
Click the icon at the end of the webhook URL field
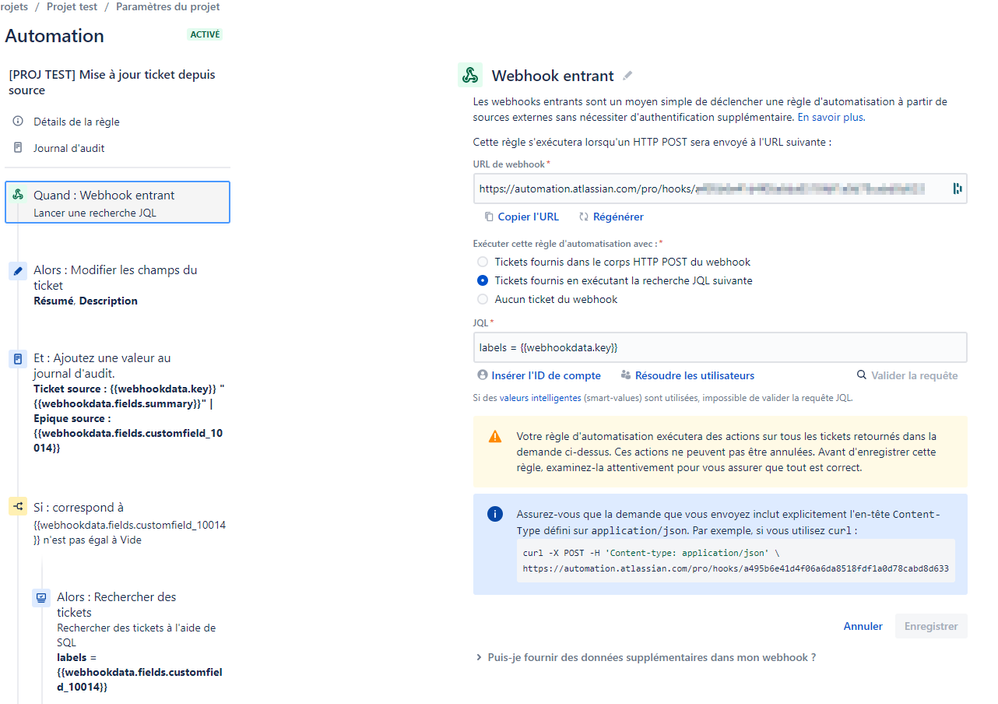tap(957, 188)
